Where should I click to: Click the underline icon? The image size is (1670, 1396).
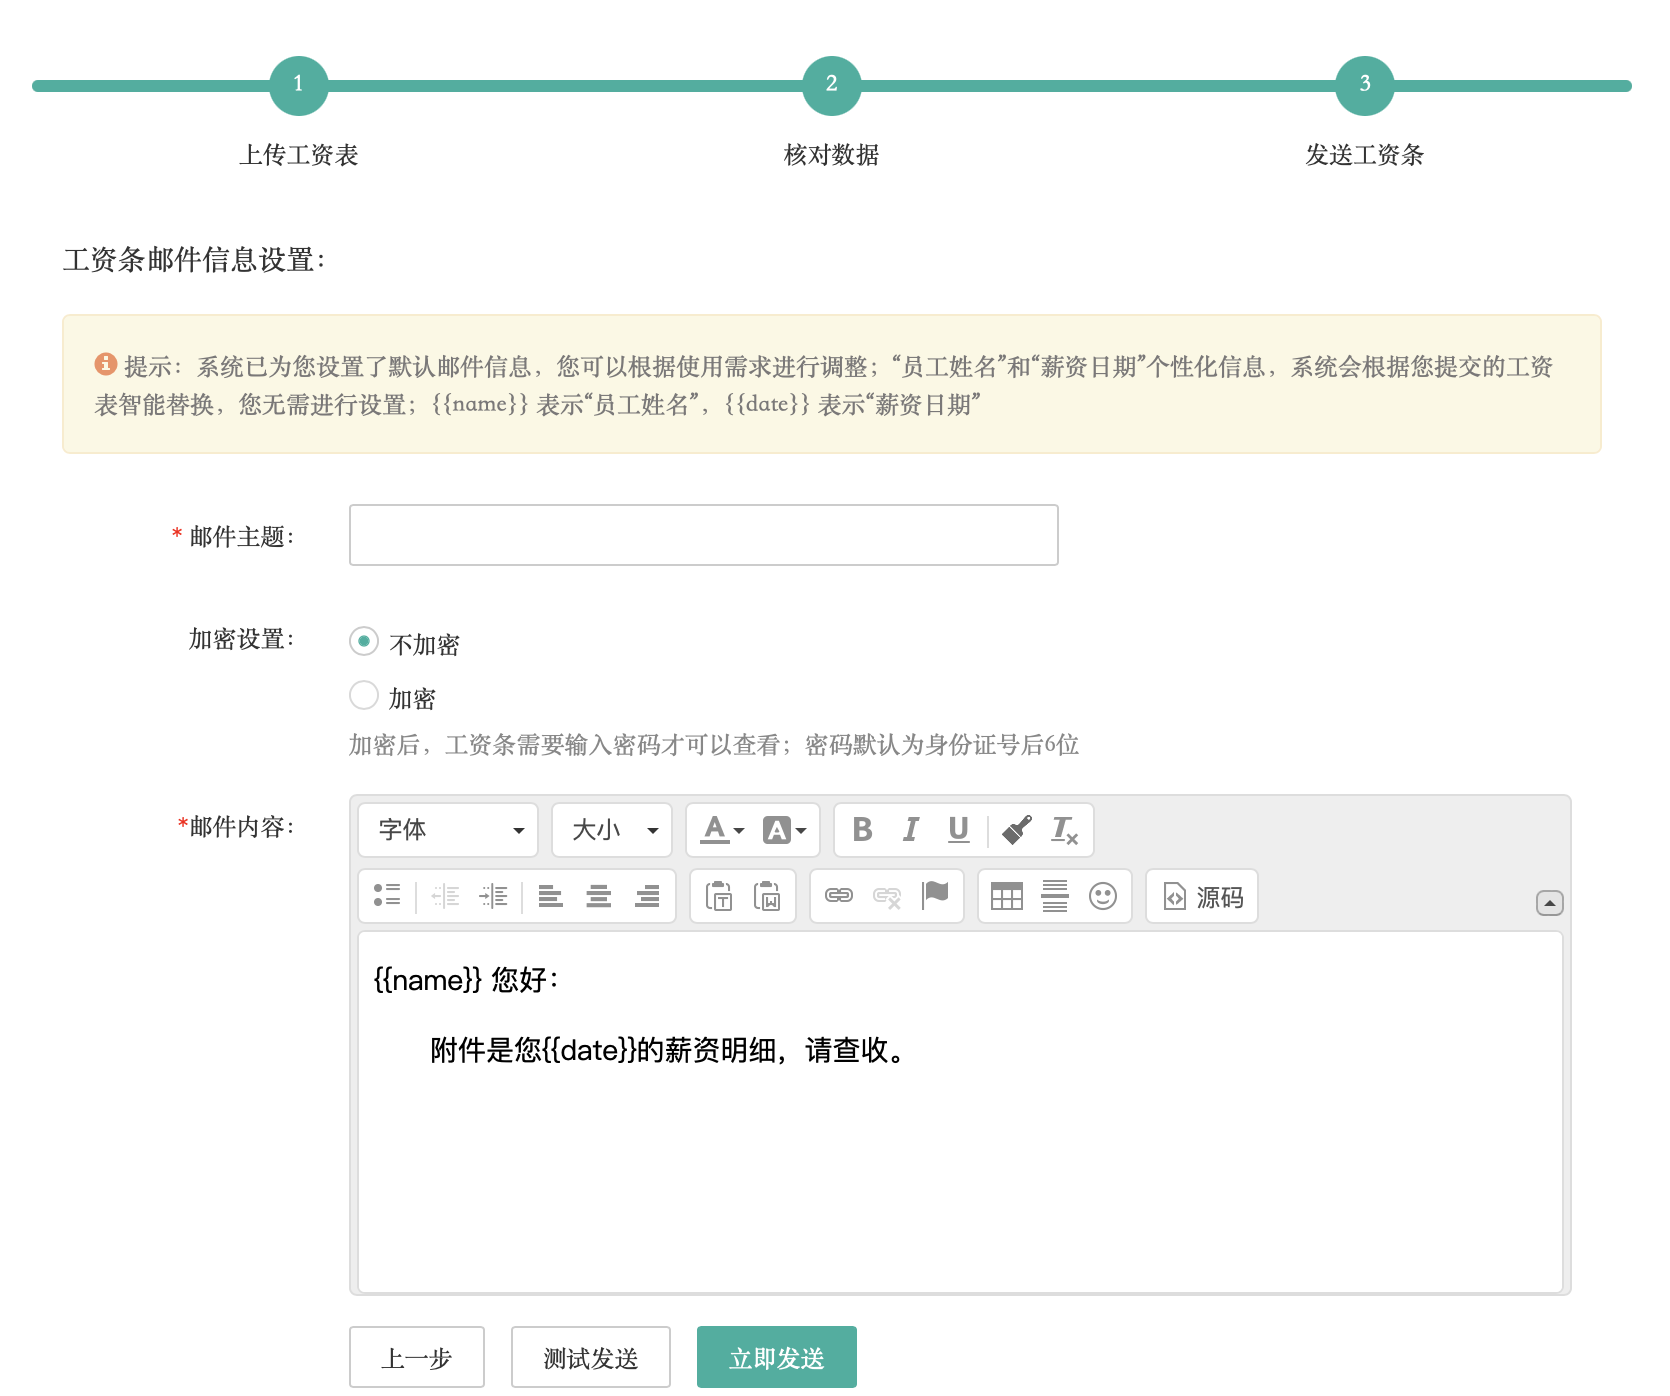pos(958,830)
